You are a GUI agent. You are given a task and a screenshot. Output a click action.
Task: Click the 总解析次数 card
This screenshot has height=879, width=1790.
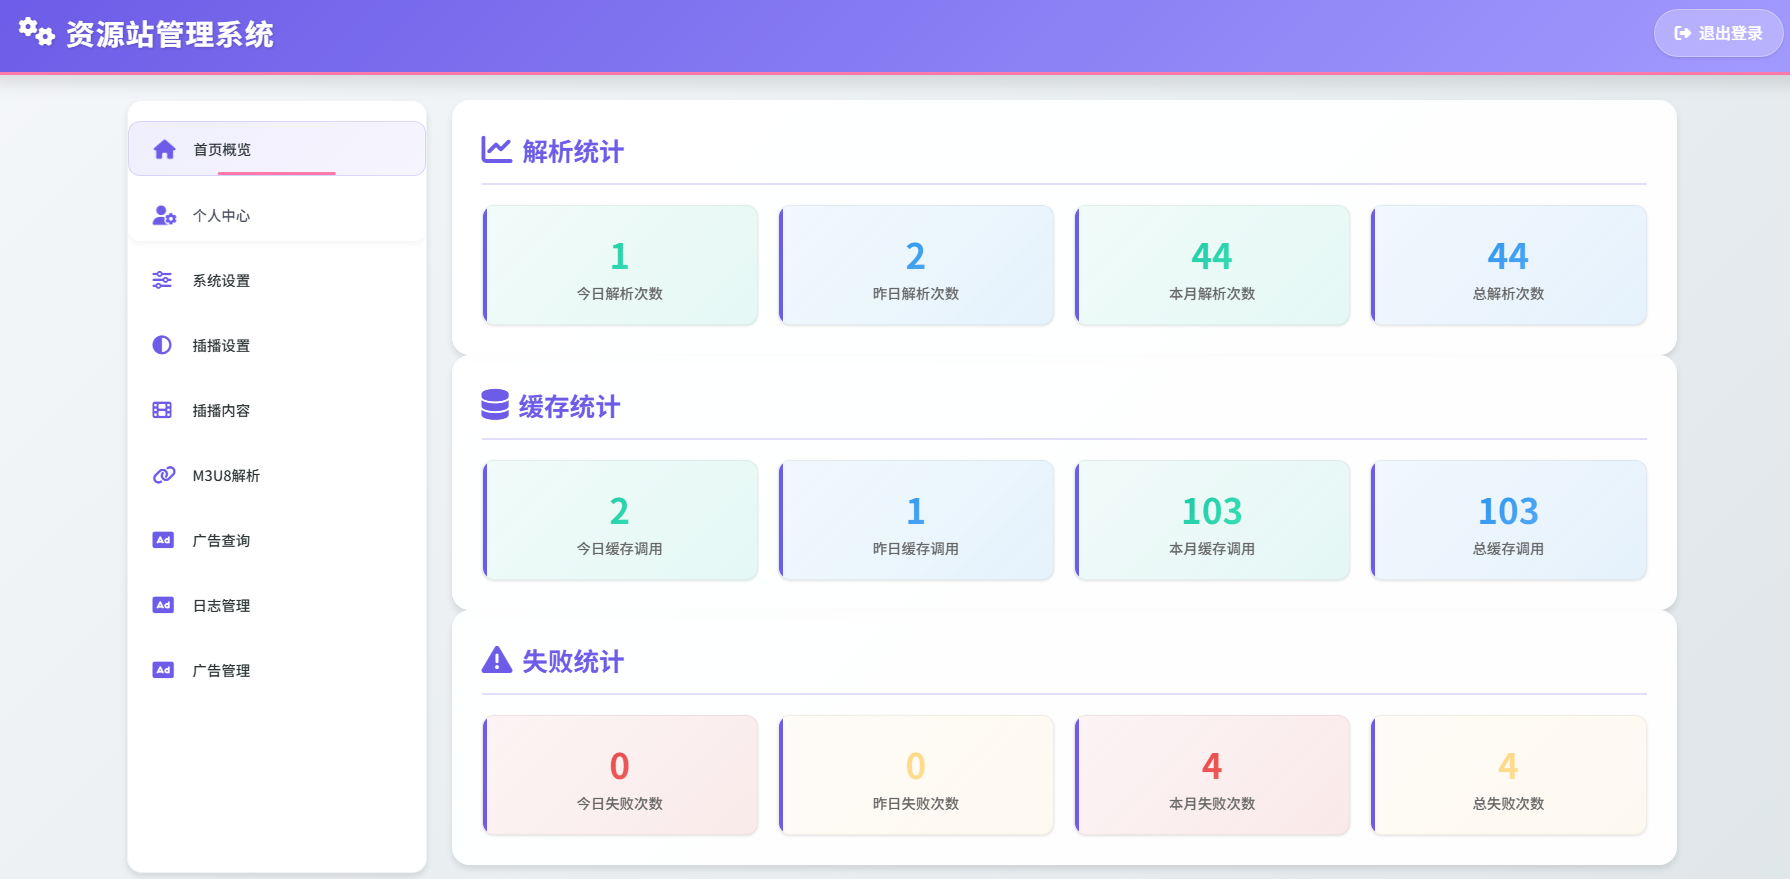(1508, 265)
